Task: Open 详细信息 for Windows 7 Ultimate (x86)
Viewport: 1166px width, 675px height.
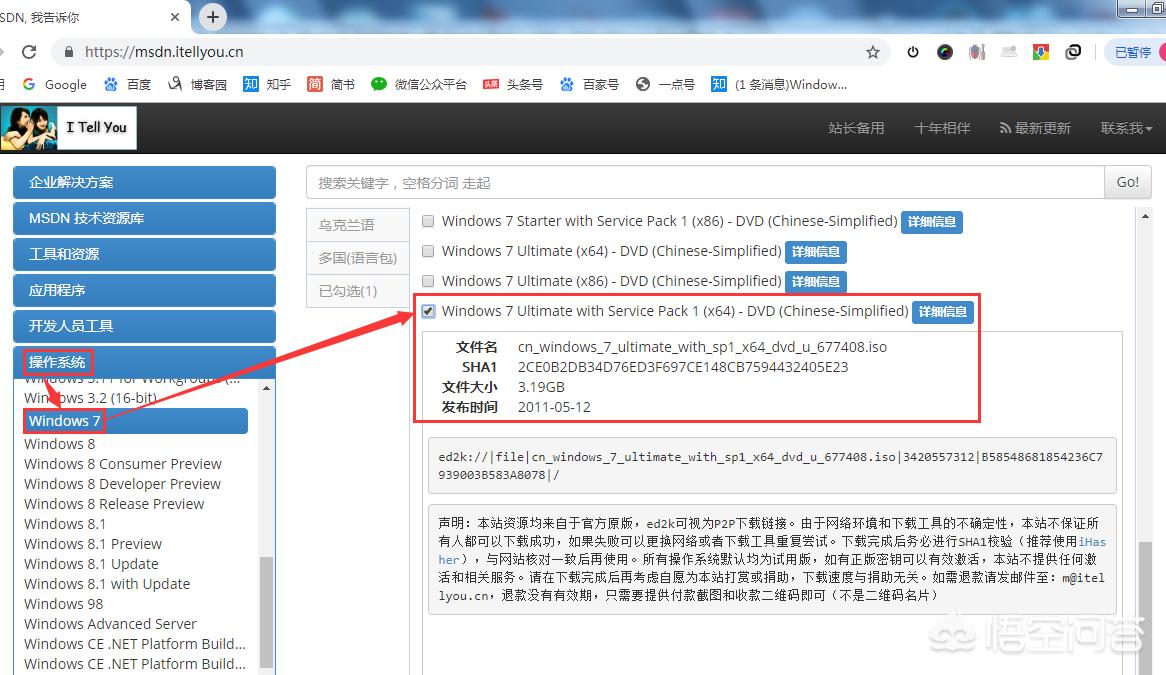Action: 816,282
